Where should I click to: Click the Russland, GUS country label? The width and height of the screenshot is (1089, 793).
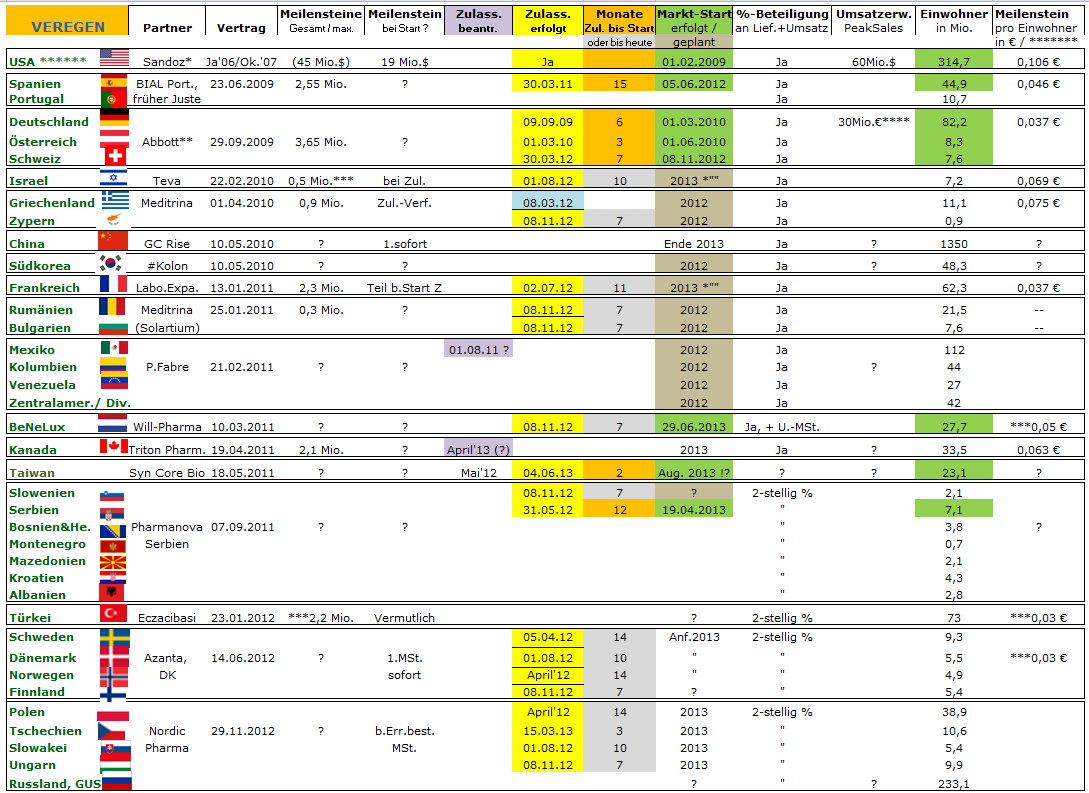coord(54,783)
